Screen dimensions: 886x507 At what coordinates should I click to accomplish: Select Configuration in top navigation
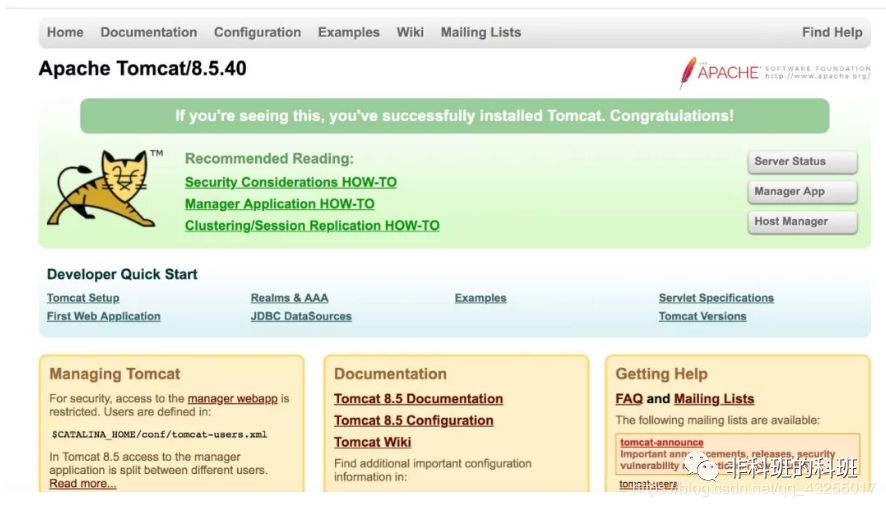tap(257, 32)
